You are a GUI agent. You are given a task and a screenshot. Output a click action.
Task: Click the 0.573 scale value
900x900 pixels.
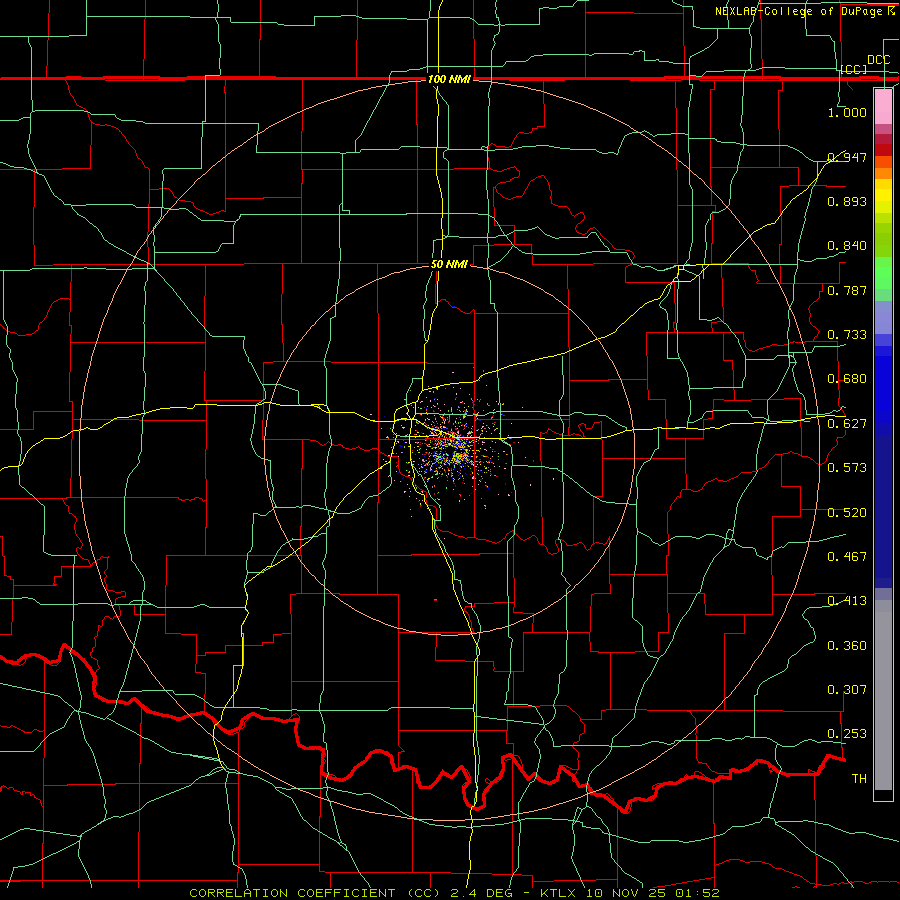(847, 468)
